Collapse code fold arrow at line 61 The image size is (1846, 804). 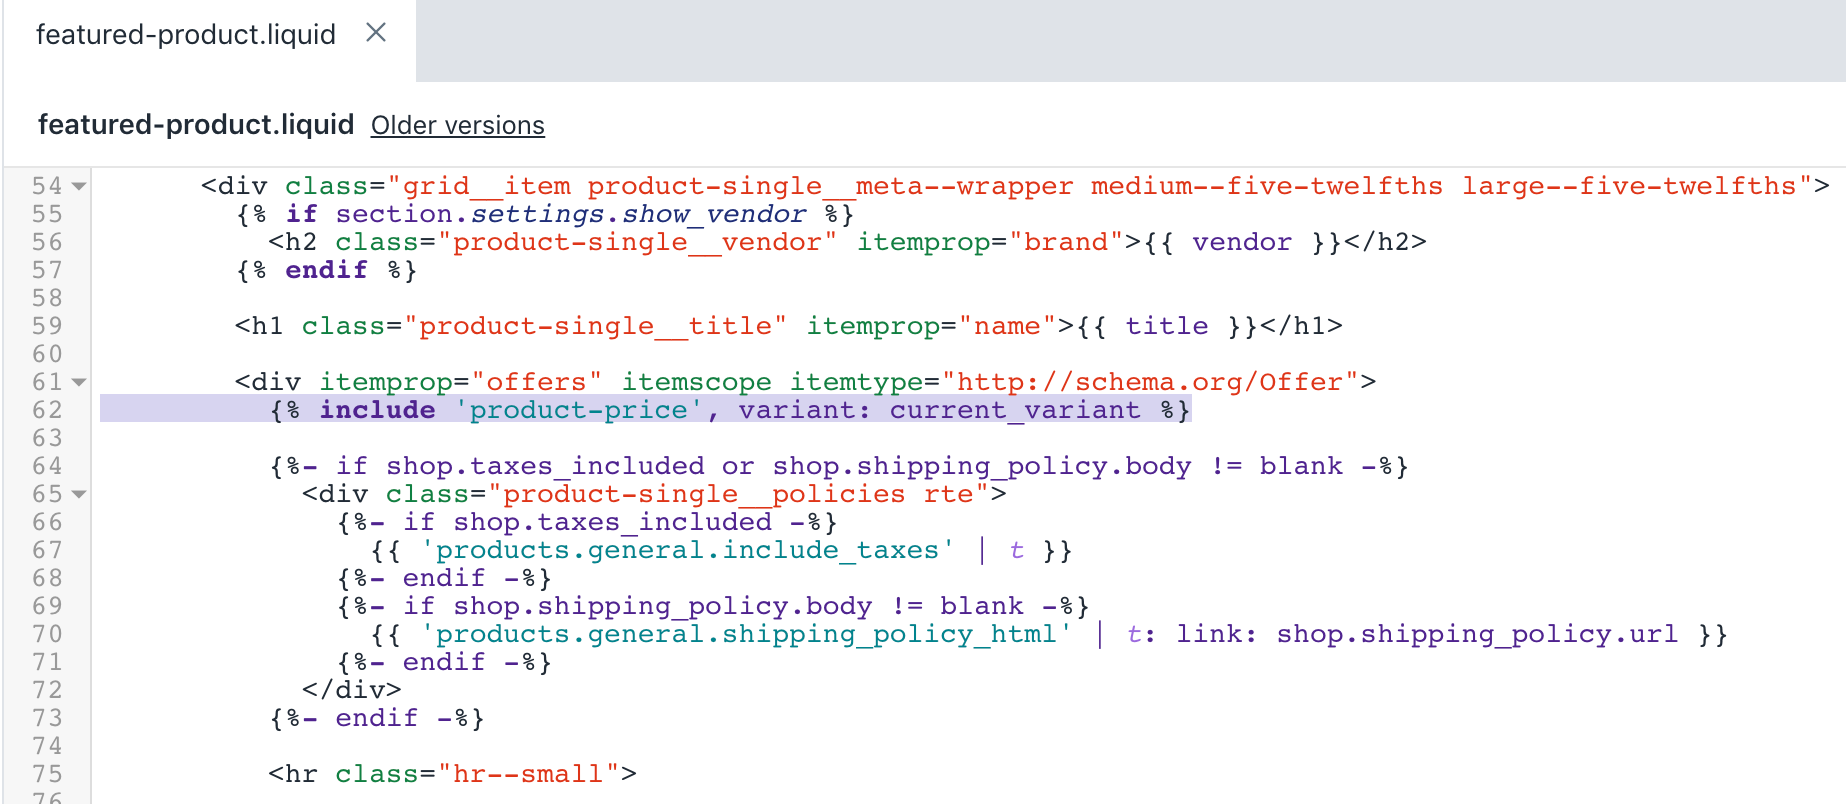click(x=79, y=382)
